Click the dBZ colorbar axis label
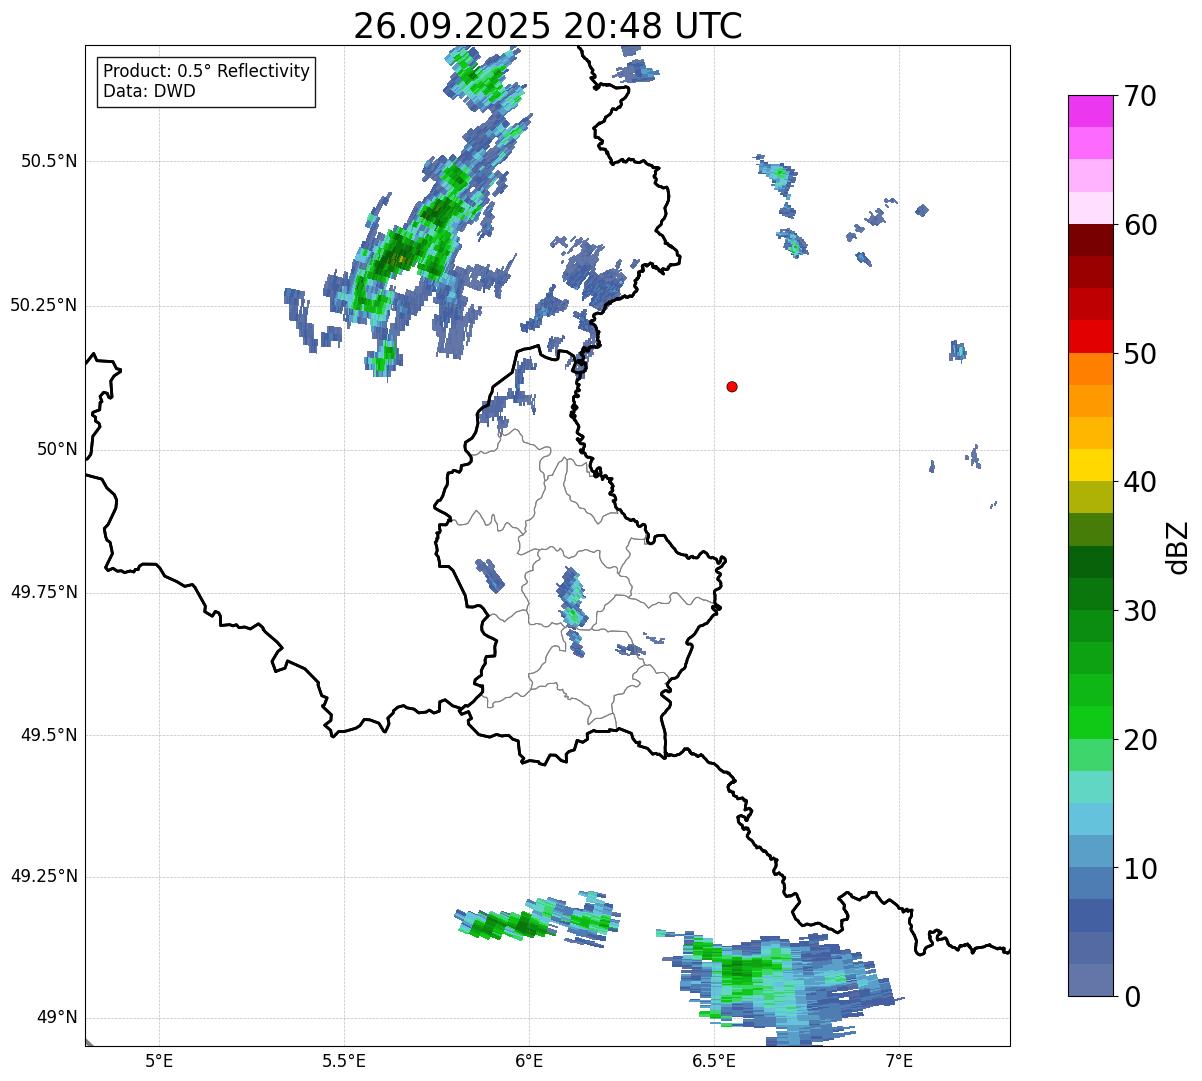This screenshot has height=1081, width=1202. [1178, 547]
